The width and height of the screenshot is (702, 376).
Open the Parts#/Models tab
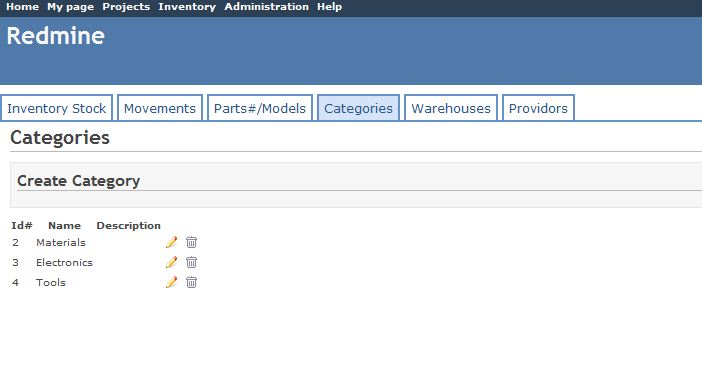coord(260,108)
